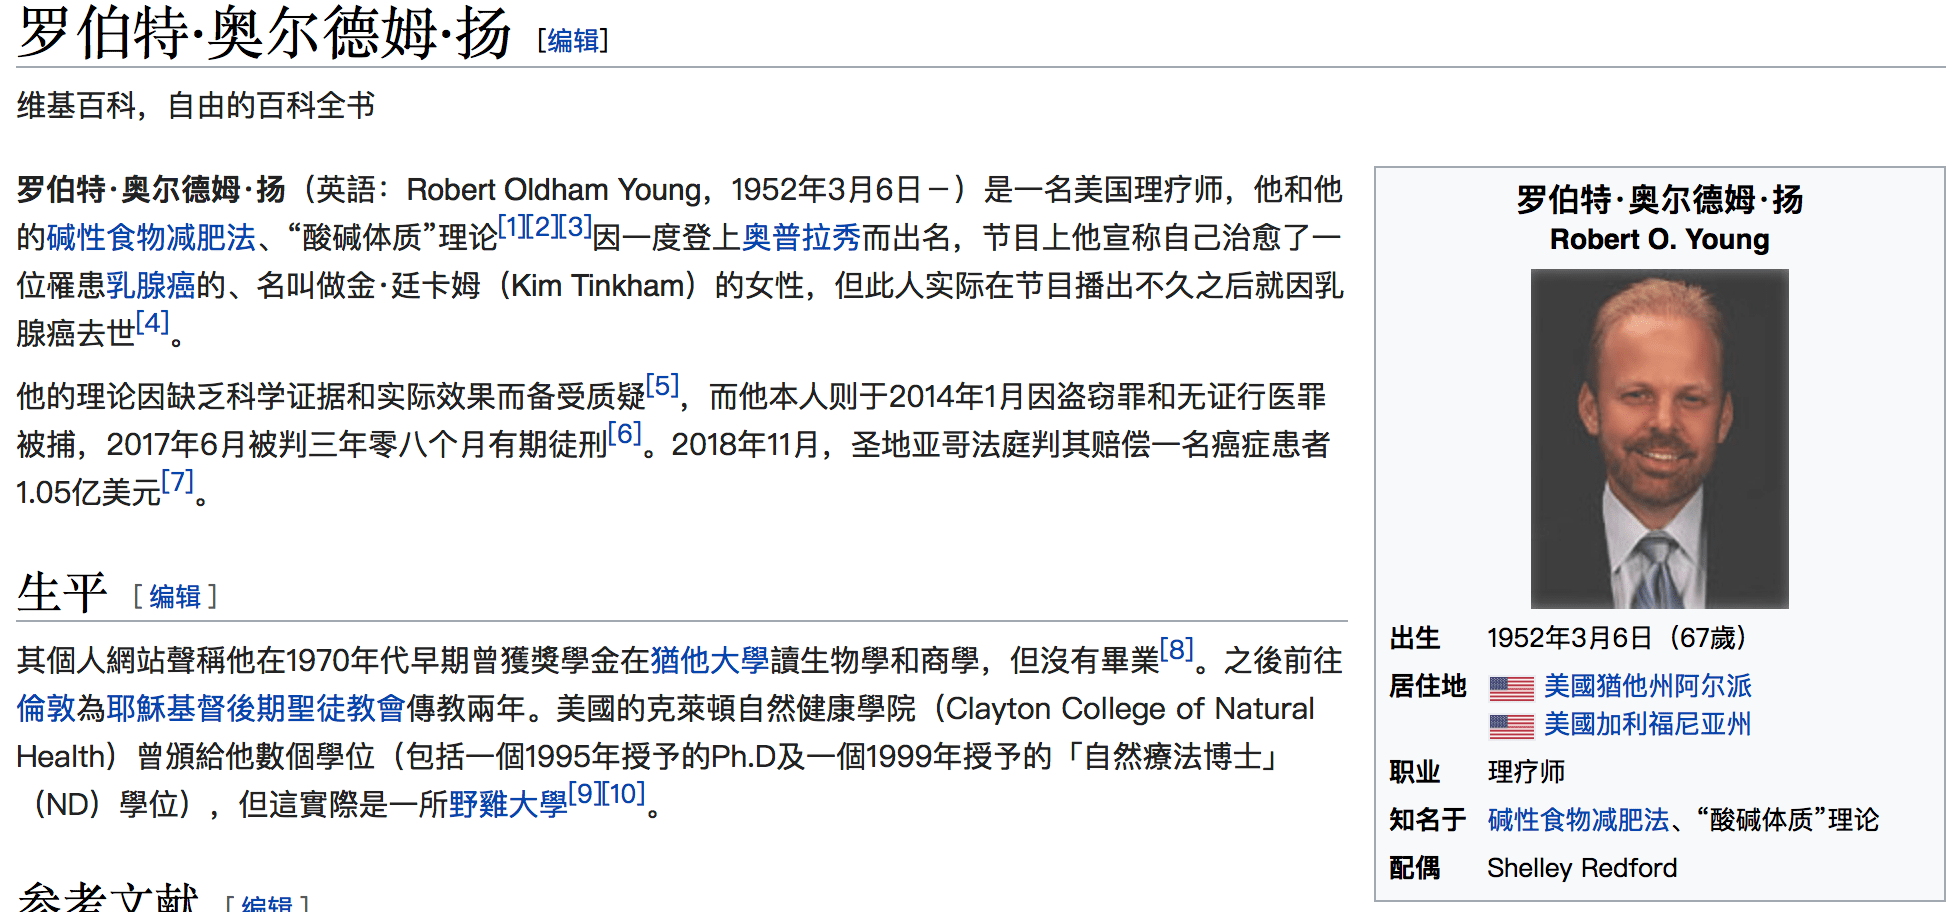The width and height of the screenshot is (1956, 912).
Task: Edit the 生平 section
Action: click(175, 597)
